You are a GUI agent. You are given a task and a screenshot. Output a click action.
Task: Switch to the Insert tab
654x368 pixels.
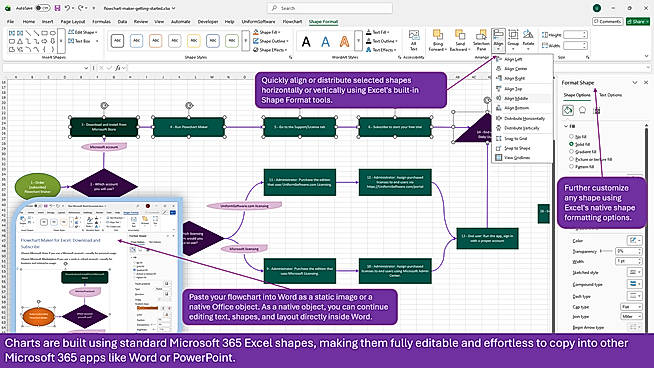tap(48, 21)
